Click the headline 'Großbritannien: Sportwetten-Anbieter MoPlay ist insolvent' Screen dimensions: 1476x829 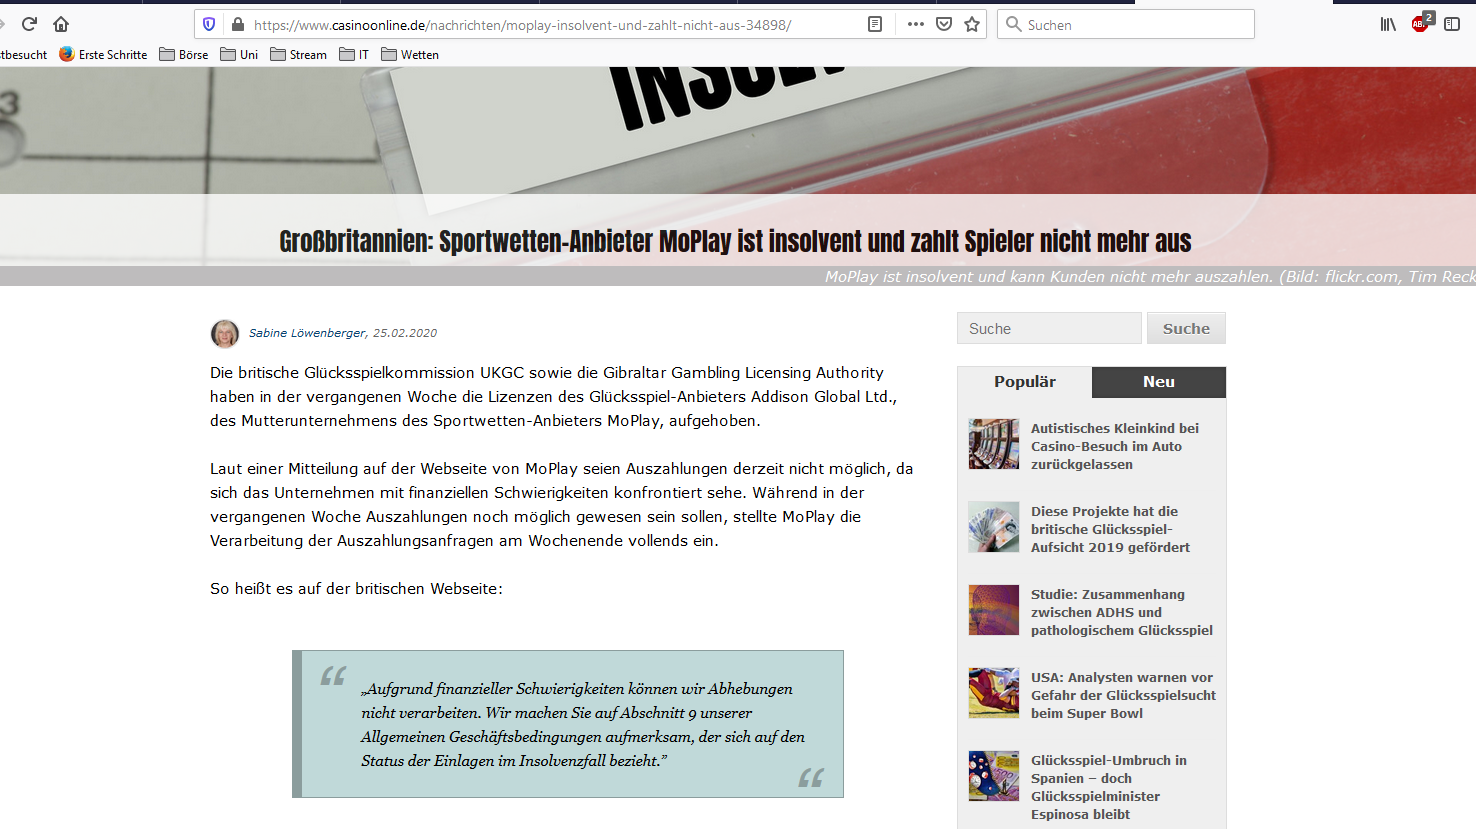(x=735, y=241)
